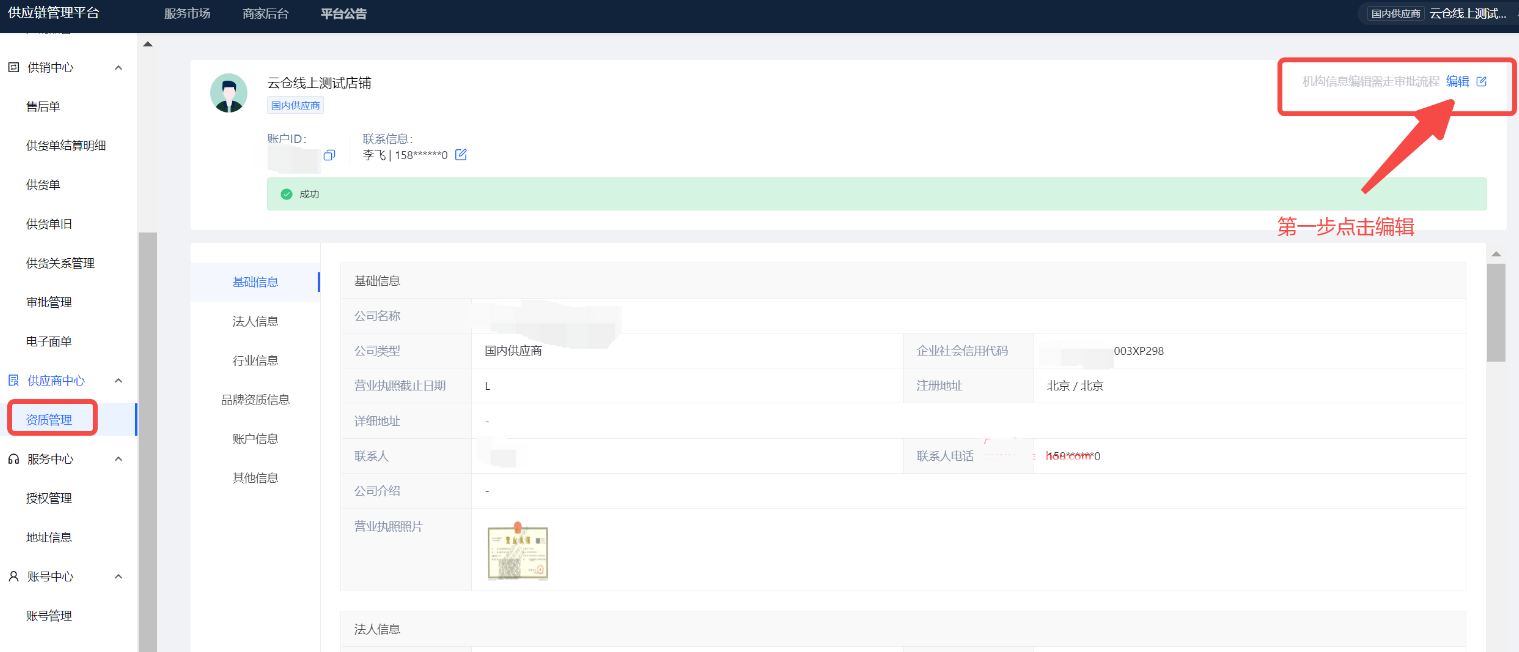Viewport: 1519px width, 652px height.
Task: Click the 供销中心 sidebar icon
Action: 14,68
